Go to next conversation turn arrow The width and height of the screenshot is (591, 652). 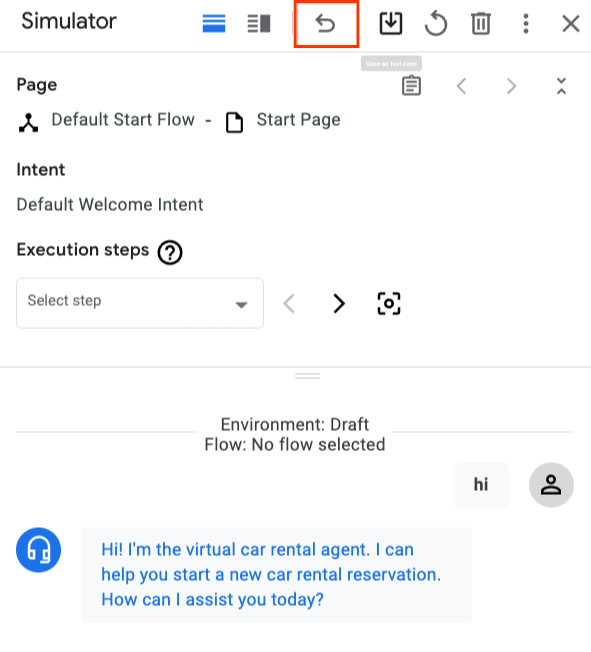coord(511,86)
